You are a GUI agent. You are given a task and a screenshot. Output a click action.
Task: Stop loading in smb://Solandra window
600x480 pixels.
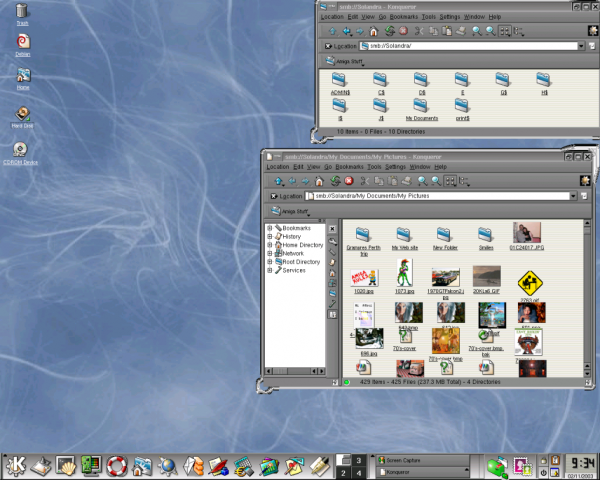(403, 31)
